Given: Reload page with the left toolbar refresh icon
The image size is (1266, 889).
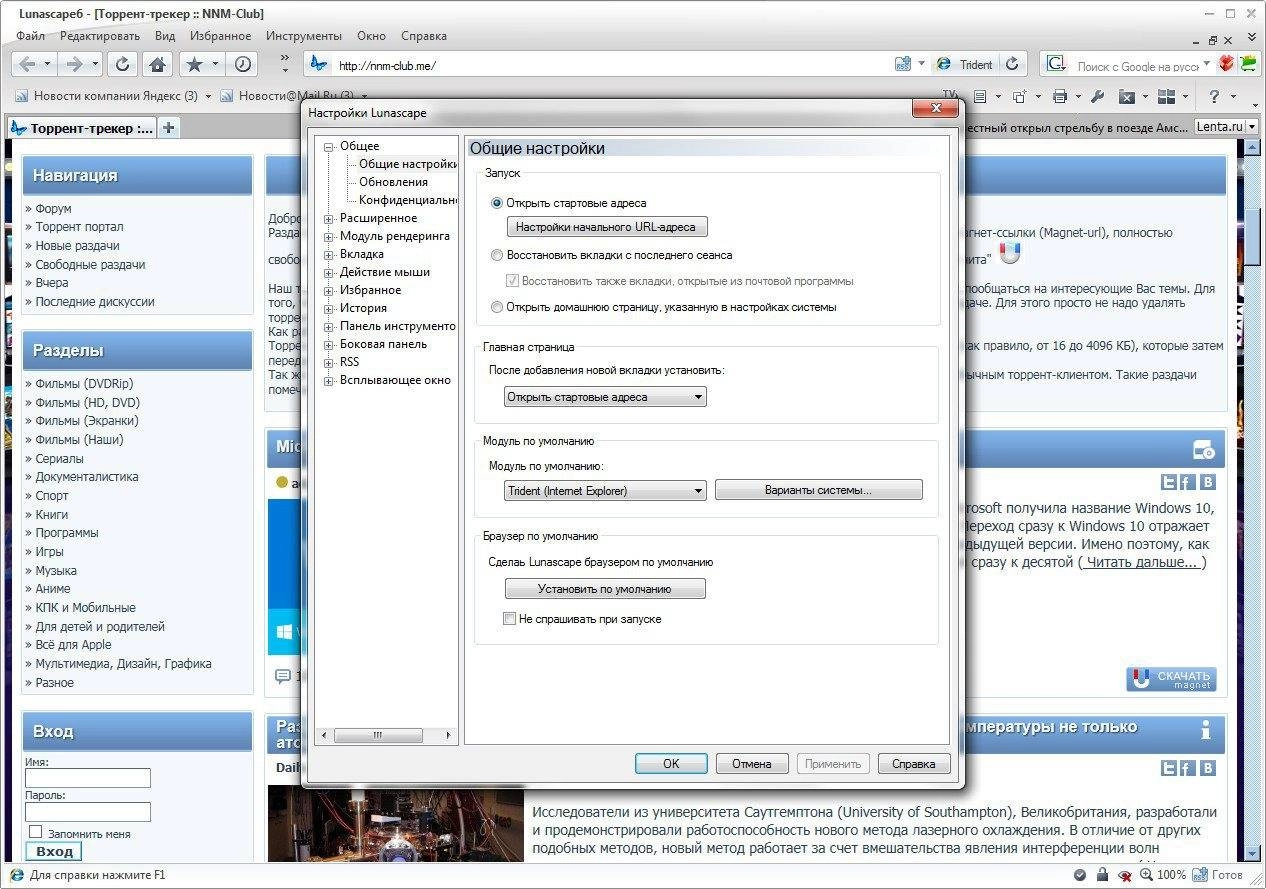Looking at the screenshot, I should 122,64.
